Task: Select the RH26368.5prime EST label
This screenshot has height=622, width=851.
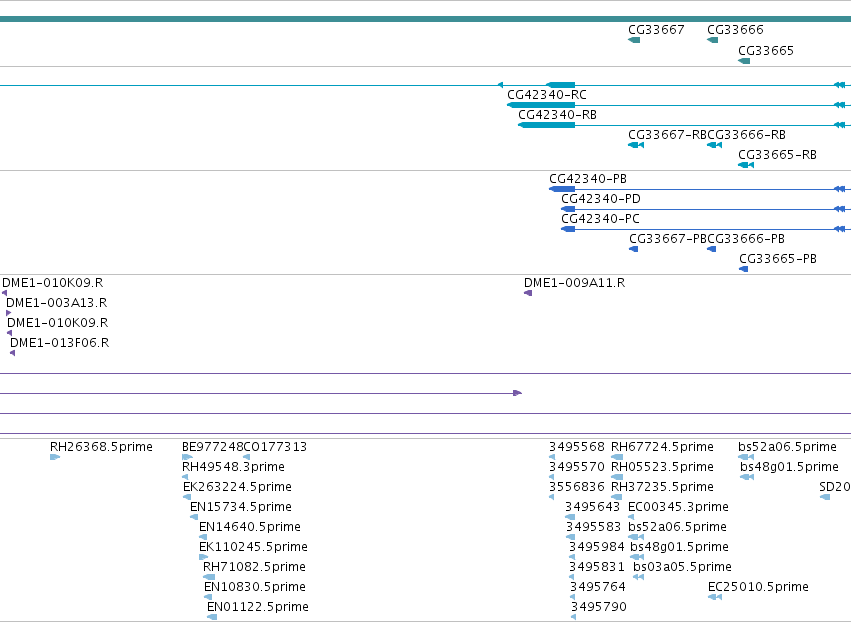Action: (x=101, y=447)
